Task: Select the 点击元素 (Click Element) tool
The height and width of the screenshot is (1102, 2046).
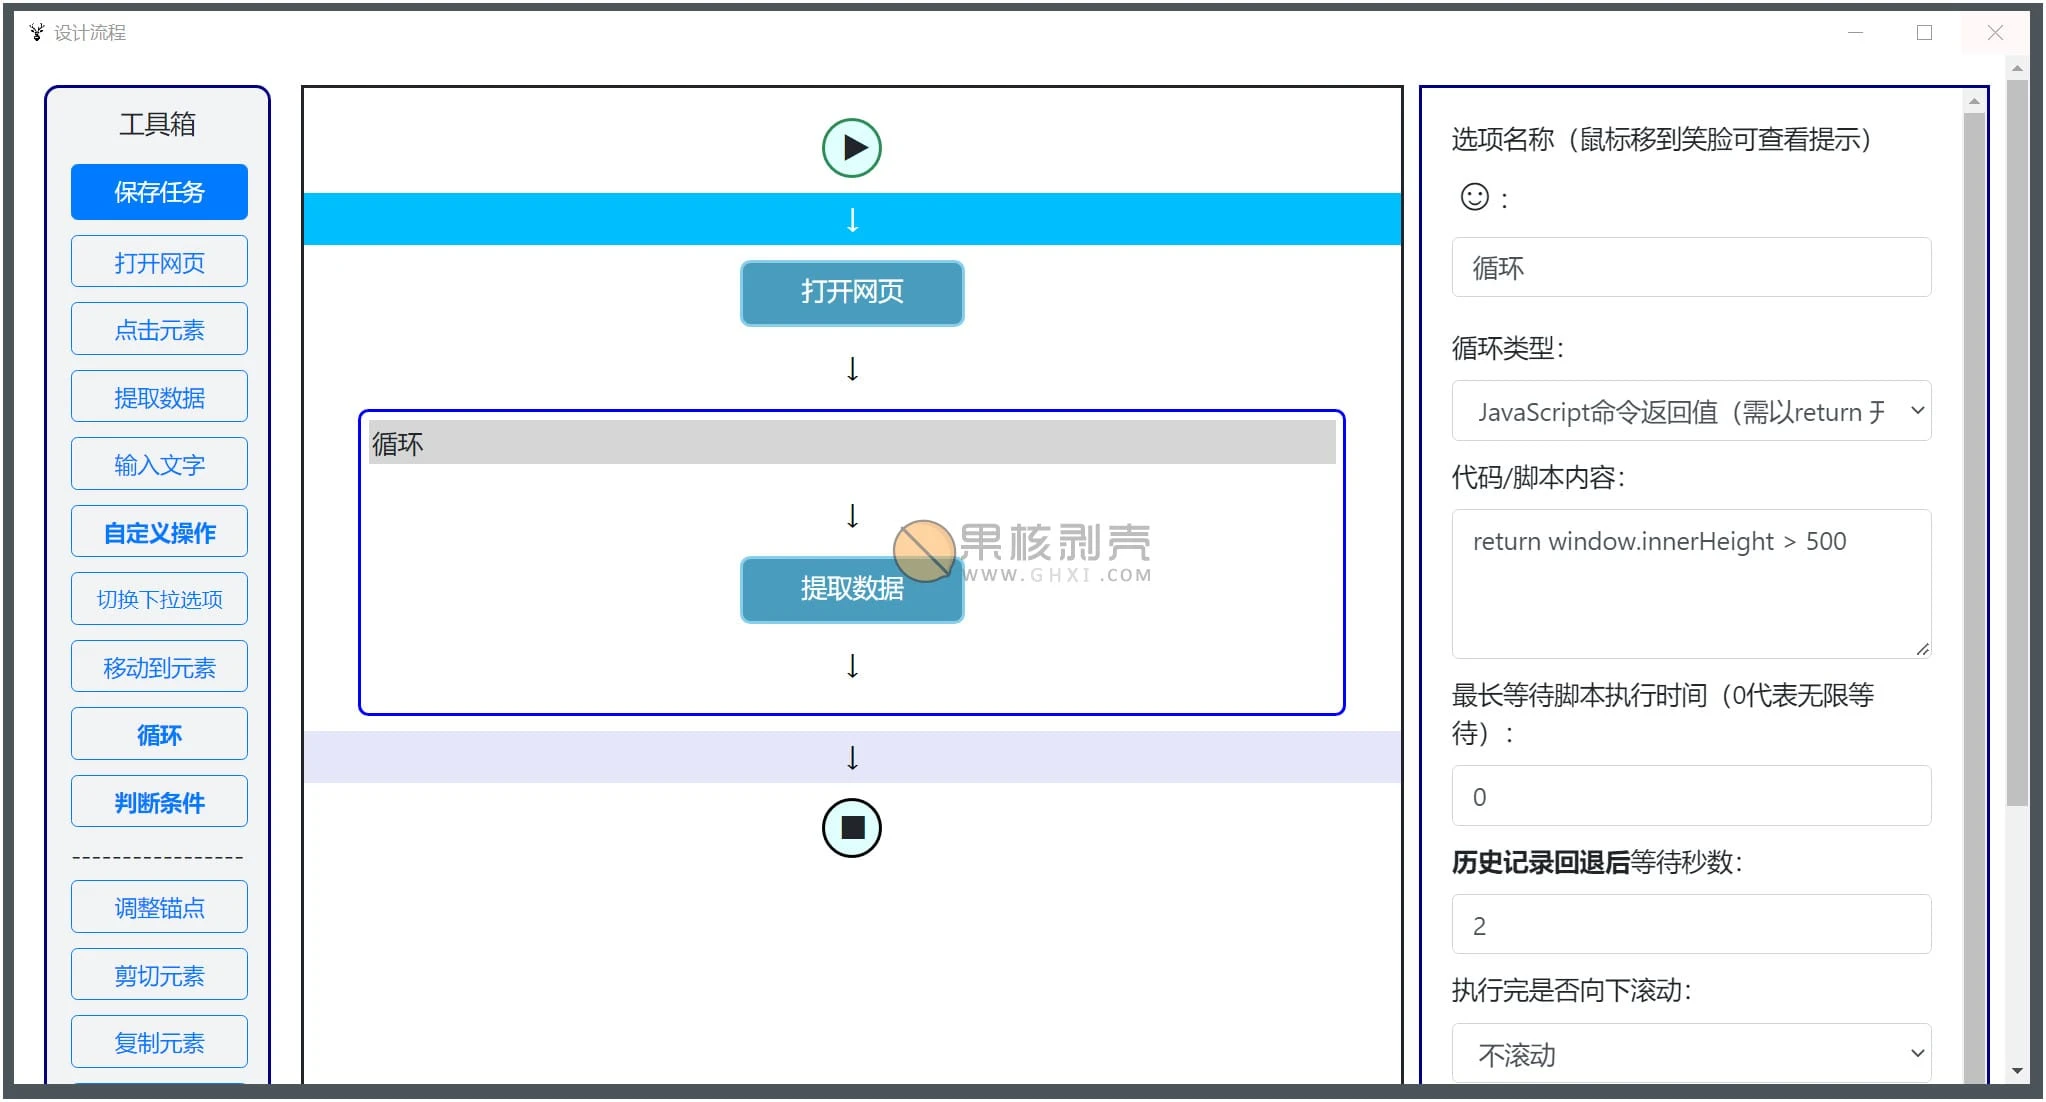Action: [x=157, y=330]
